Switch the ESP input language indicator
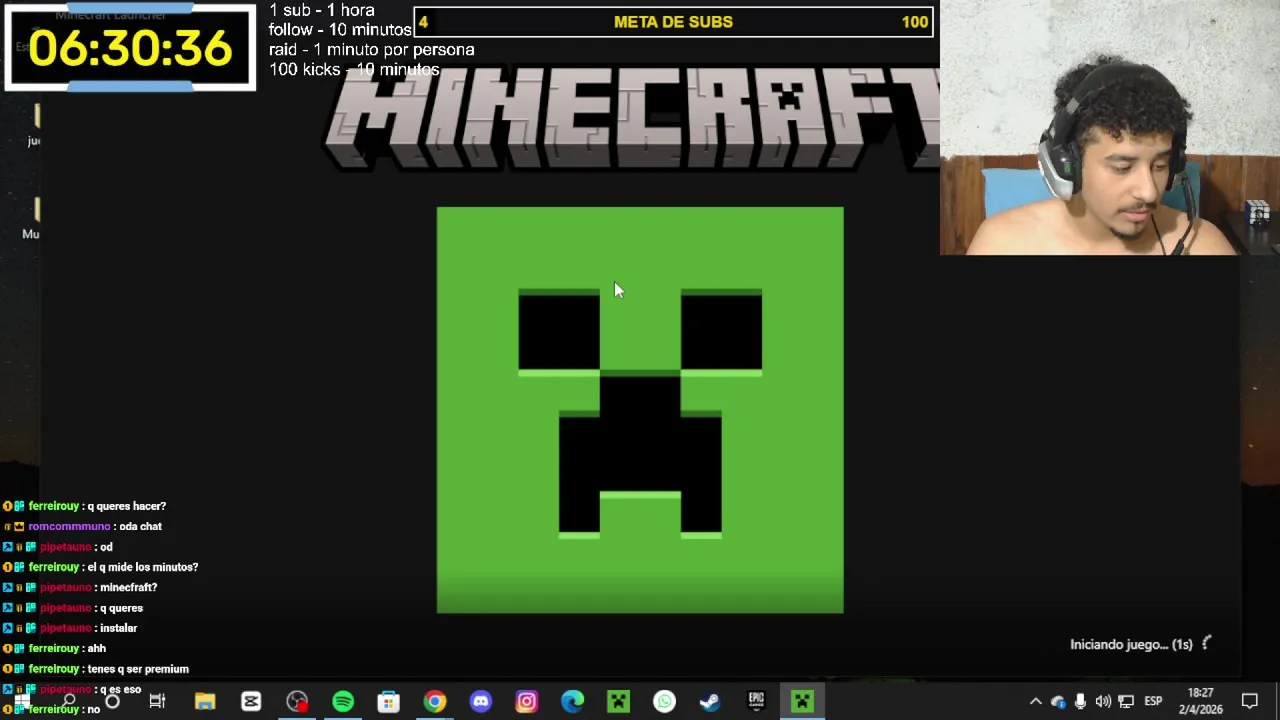Image resolution: width=1280 pixels, height=720 pixels. (1153, 701)
